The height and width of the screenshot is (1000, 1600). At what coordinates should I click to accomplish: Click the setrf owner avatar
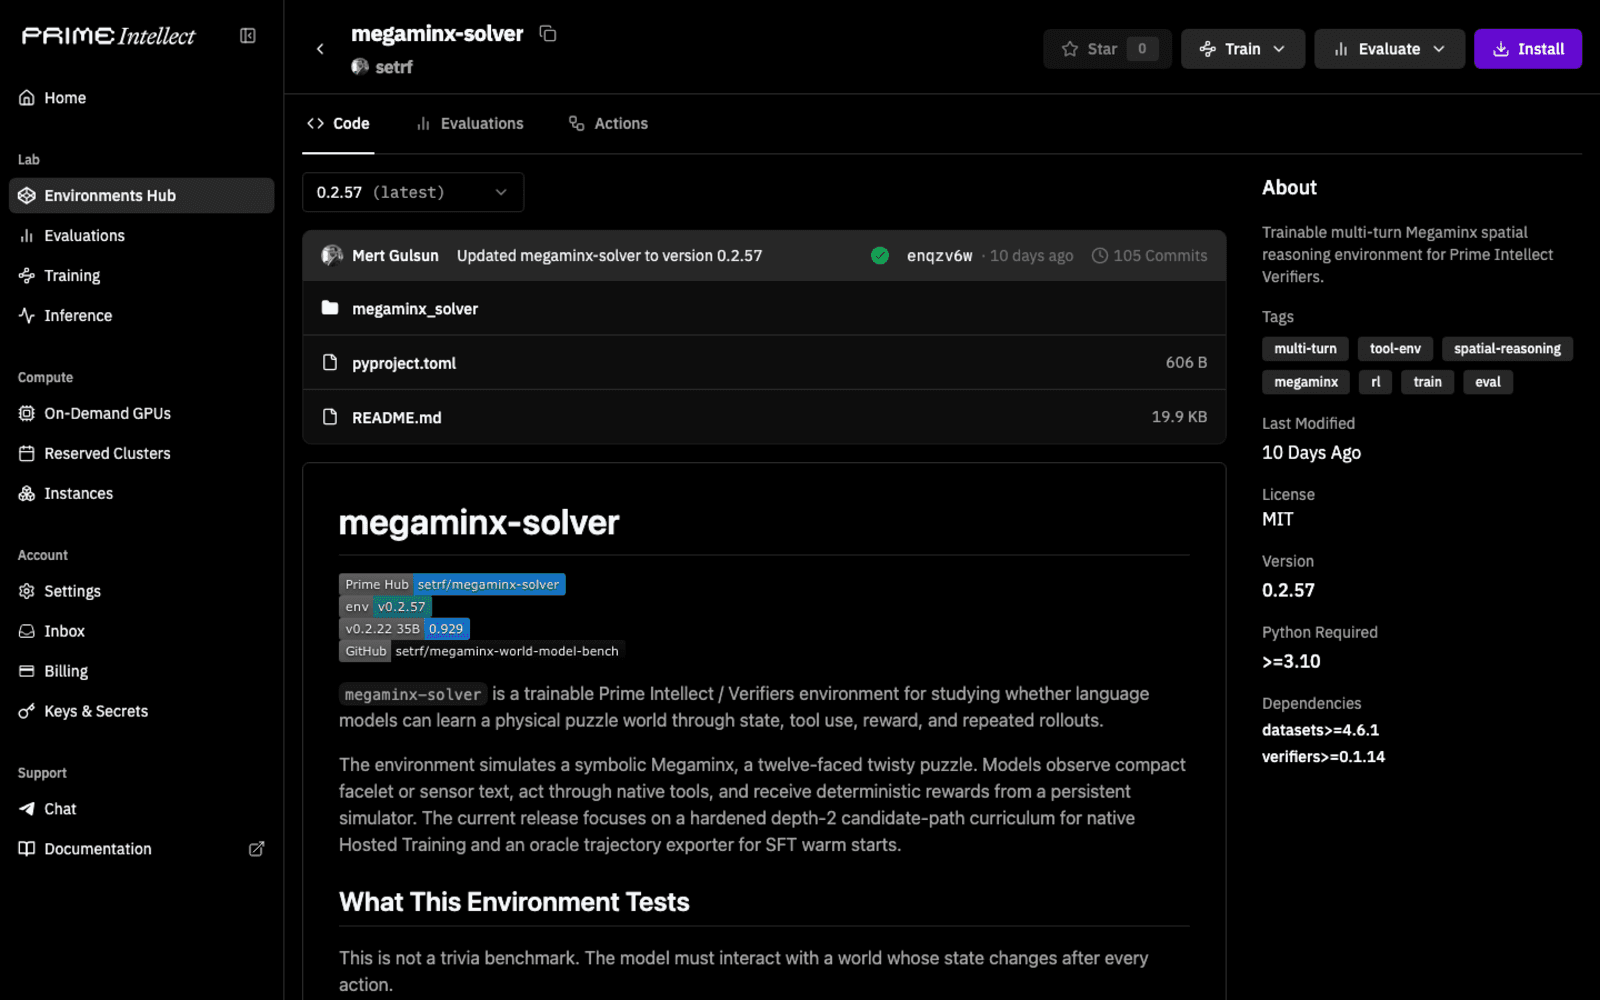pos(360,67)
